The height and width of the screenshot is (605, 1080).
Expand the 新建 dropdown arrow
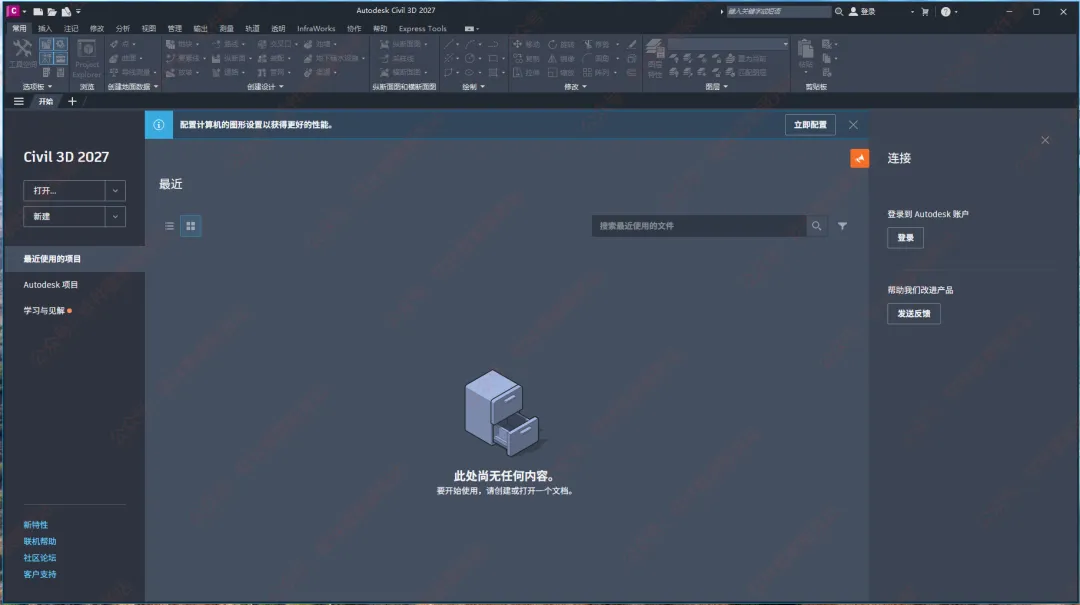[115, 216]
